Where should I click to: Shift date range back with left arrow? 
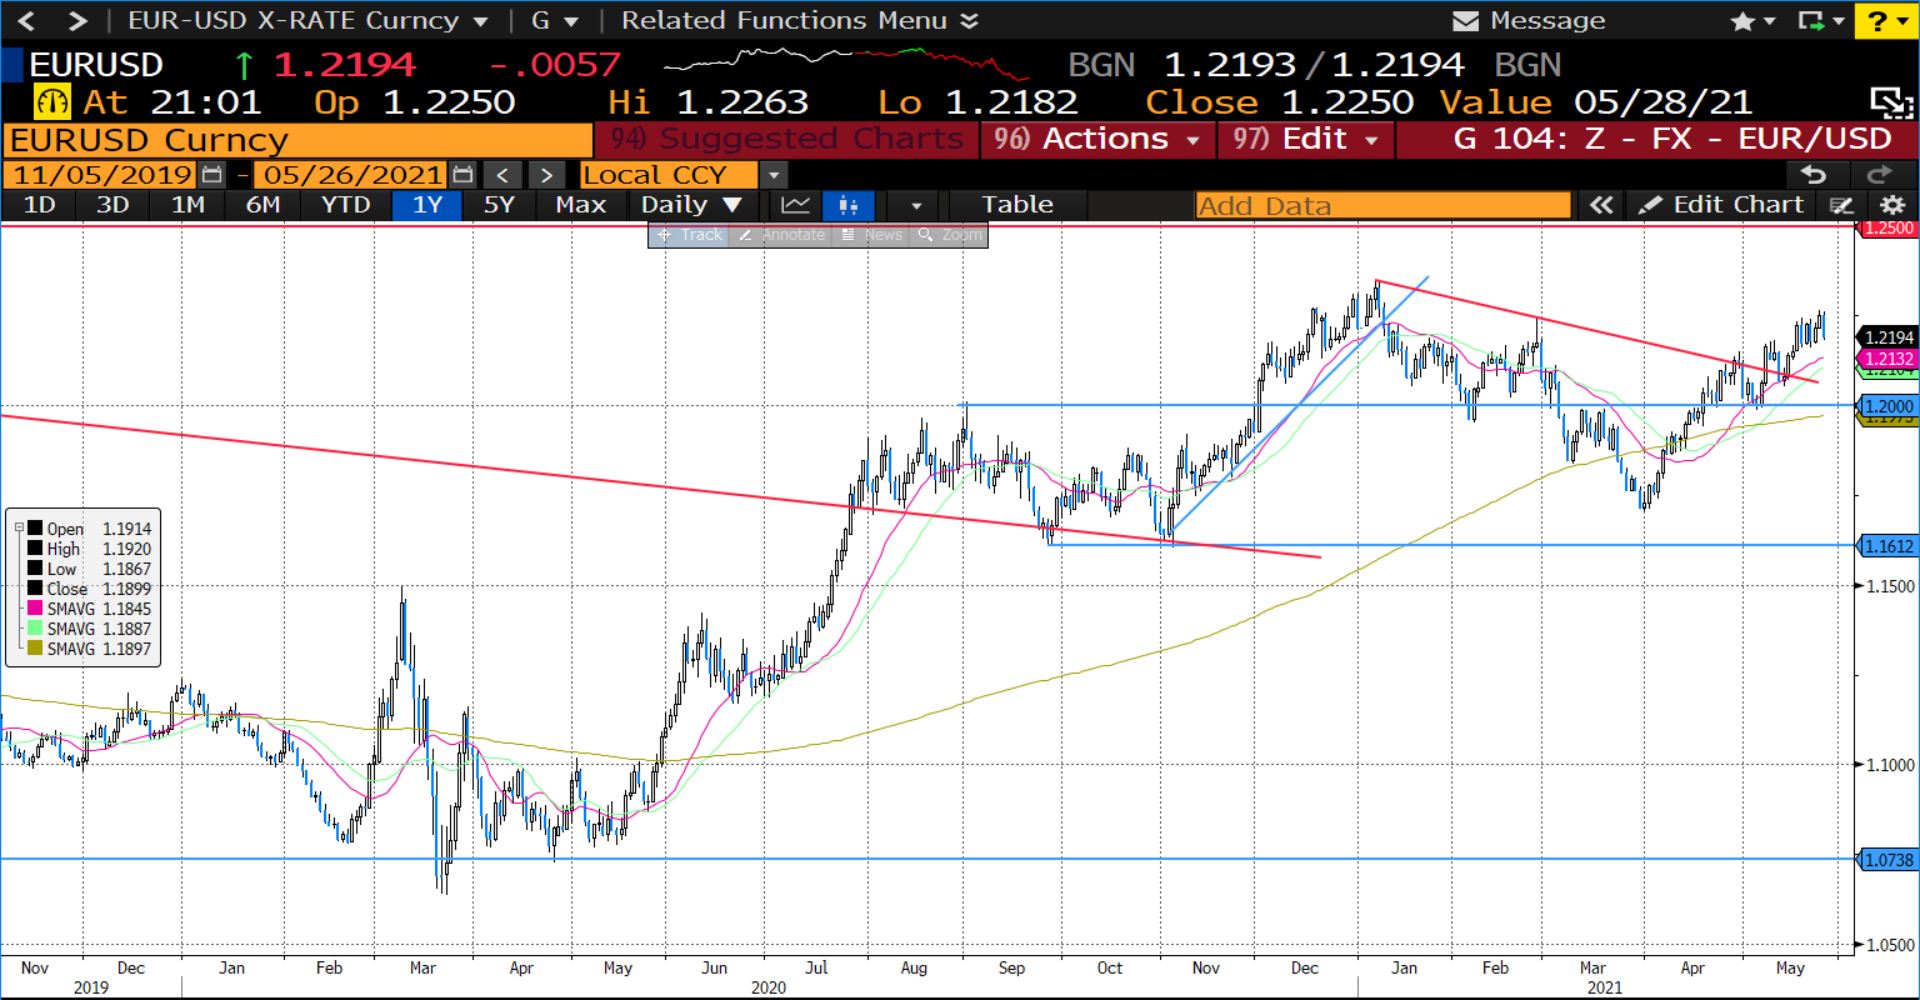(502, 176)
